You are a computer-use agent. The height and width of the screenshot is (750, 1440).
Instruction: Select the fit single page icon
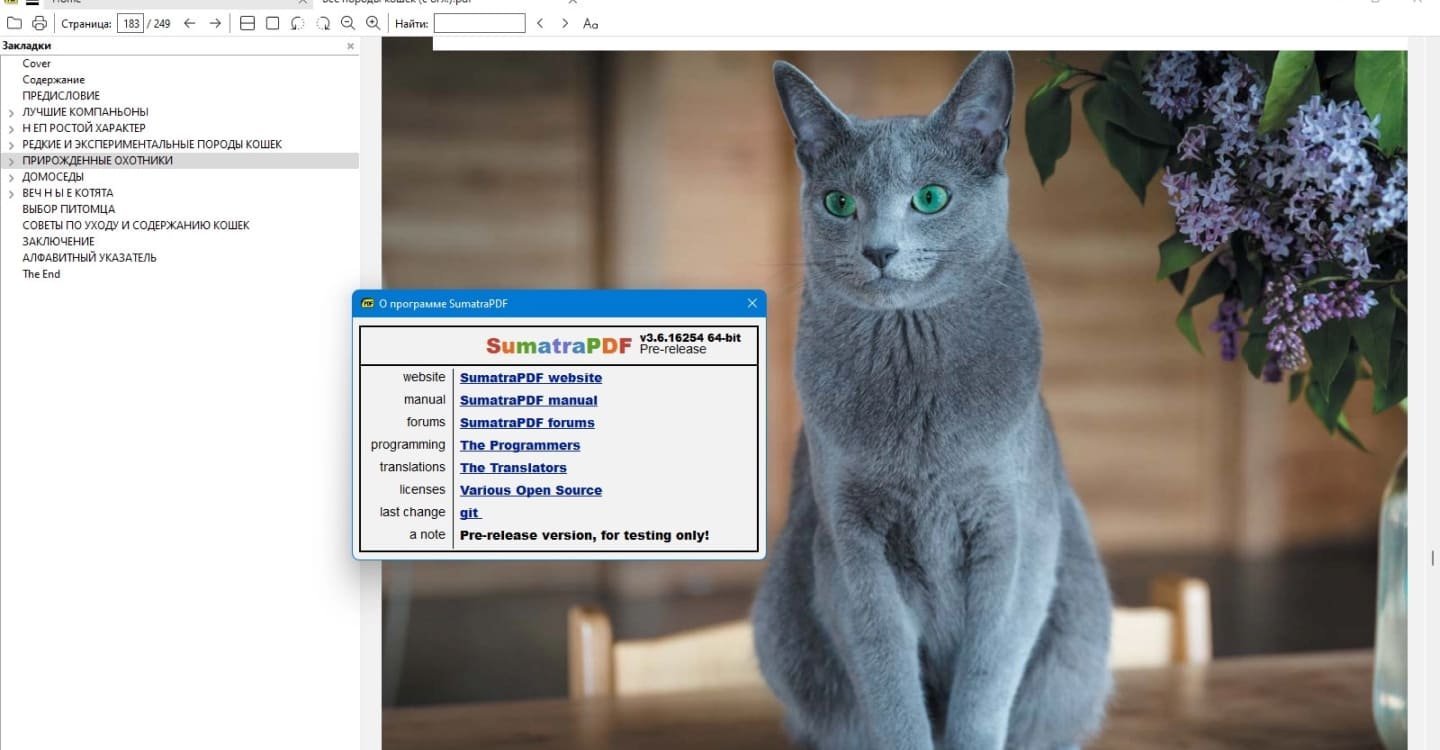coord(272,23)
